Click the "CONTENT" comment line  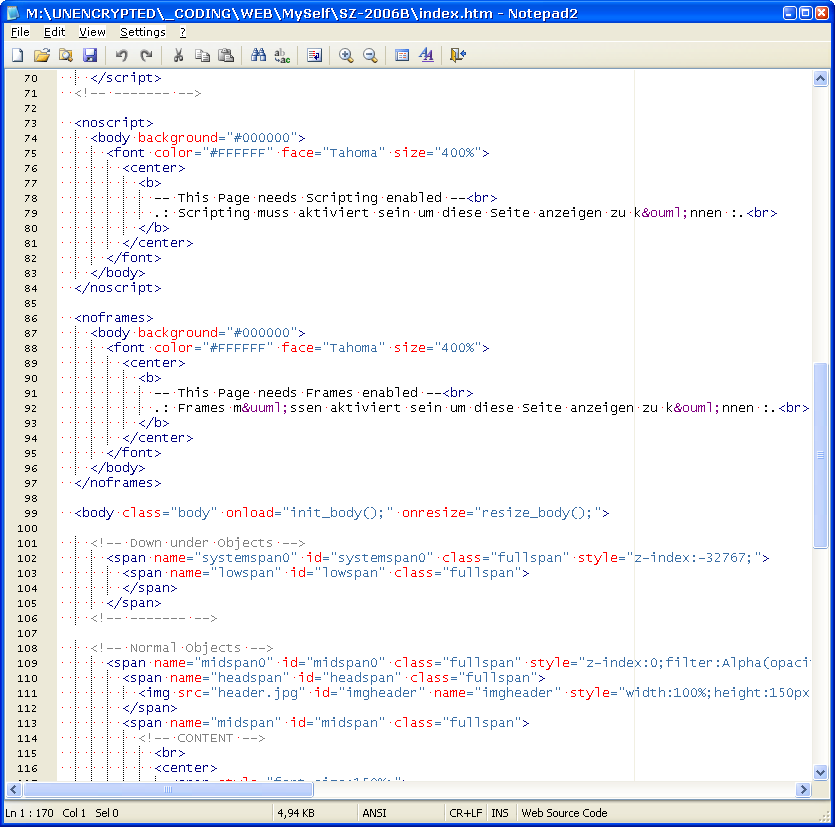202,738
